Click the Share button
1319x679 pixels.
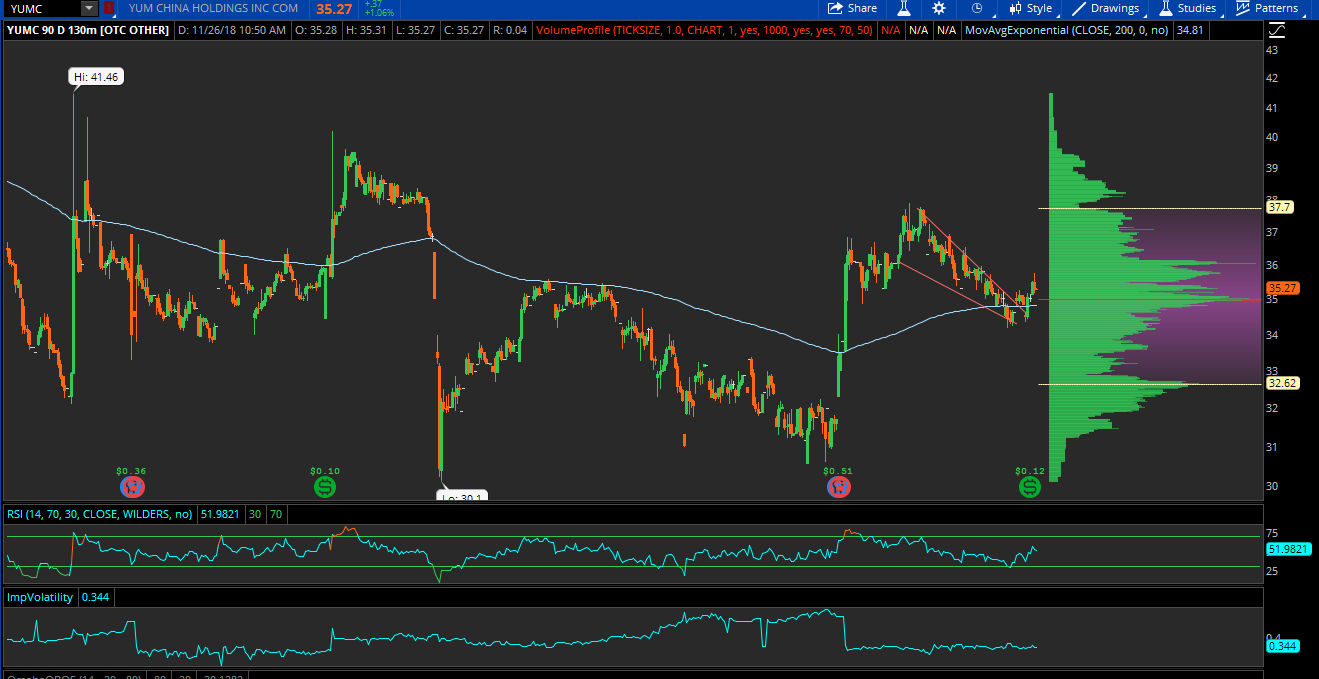(x=852, y=8)
